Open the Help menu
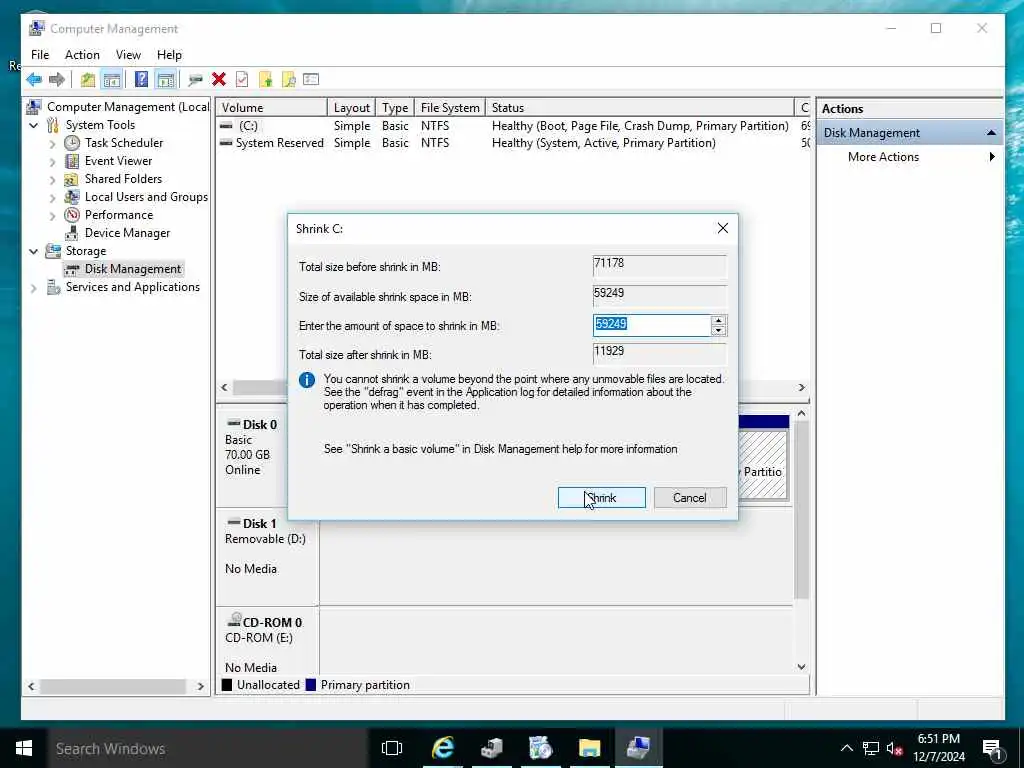Image resolution: width=1024 pixels, height=768 pixels. click(x=169, y=55)
